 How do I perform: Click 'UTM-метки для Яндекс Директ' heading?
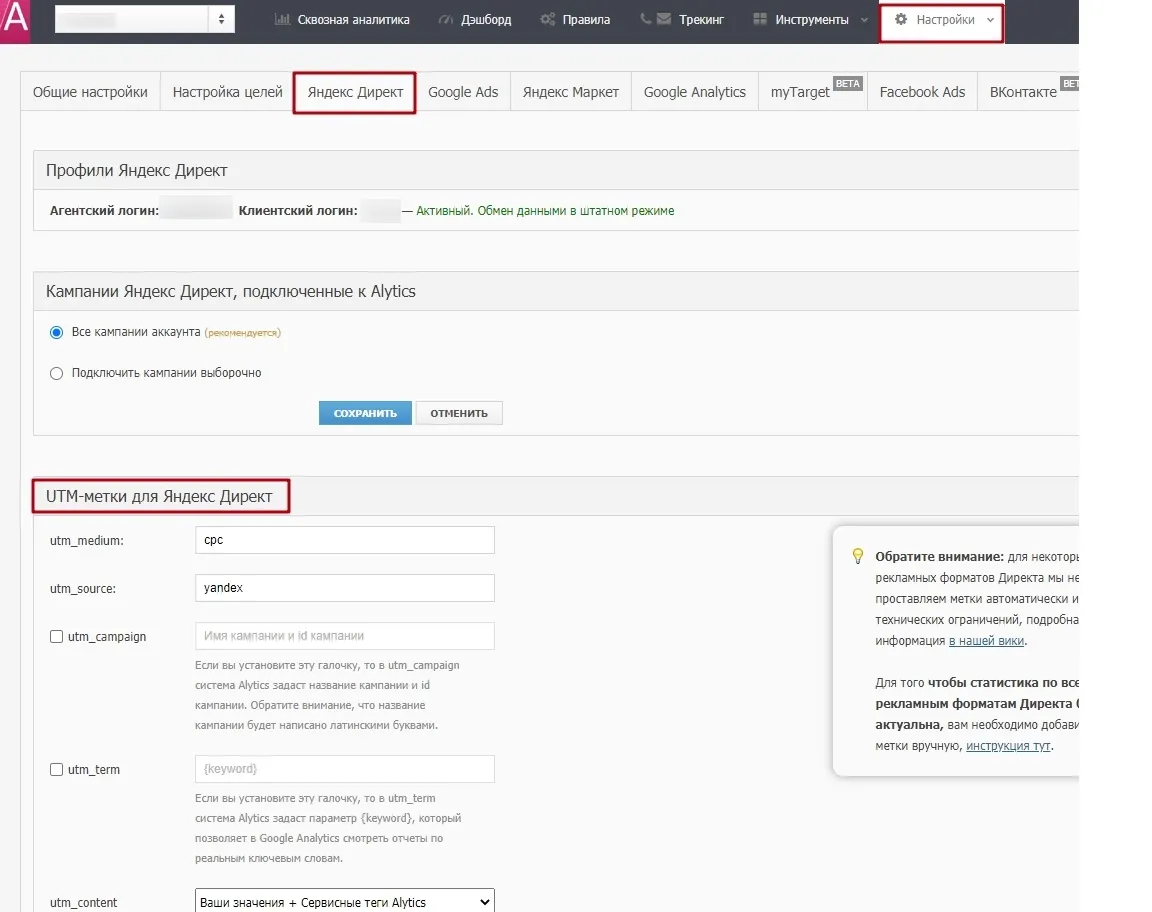pyautogui.click(x=159, y=497)
